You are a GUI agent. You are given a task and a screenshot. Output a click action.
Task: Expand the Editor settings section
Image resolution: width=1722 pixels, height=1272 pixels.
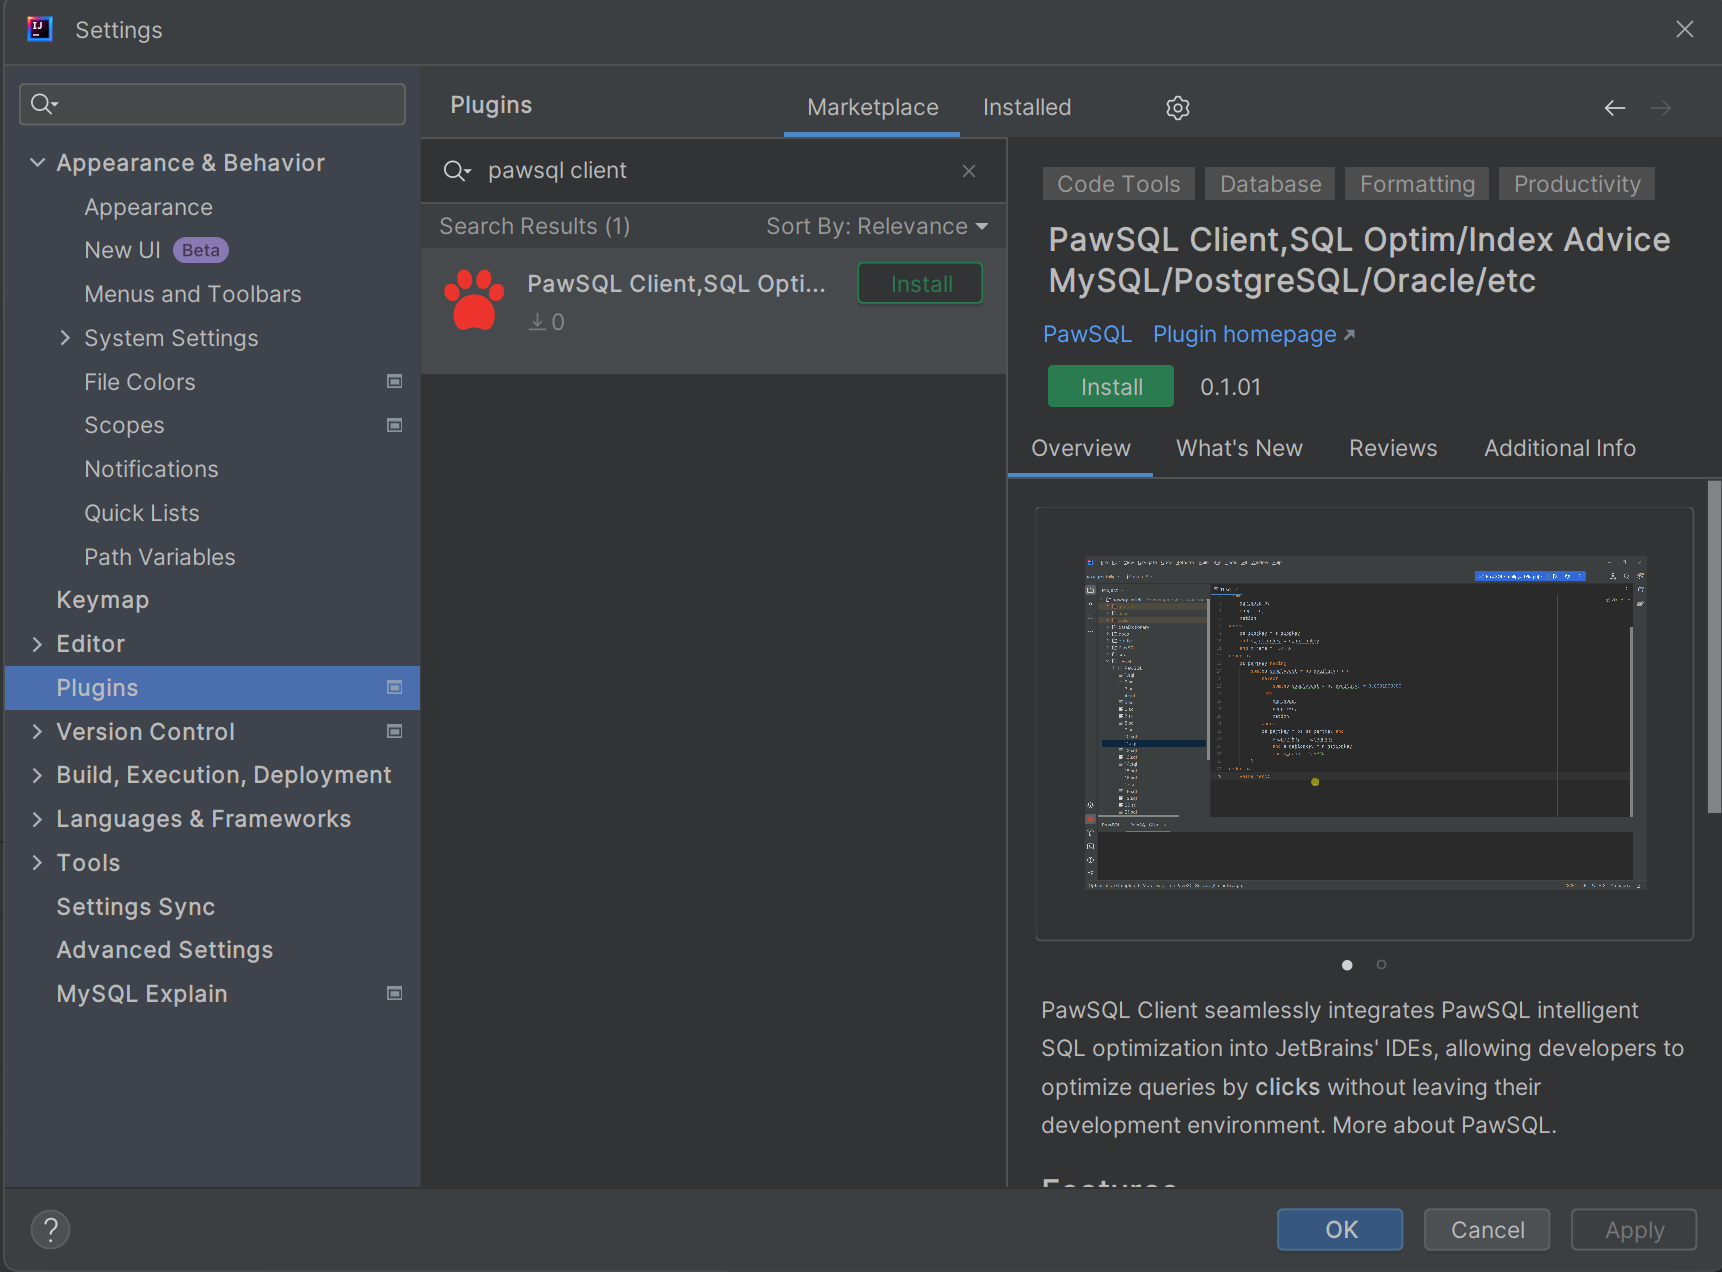click(37, 644)
